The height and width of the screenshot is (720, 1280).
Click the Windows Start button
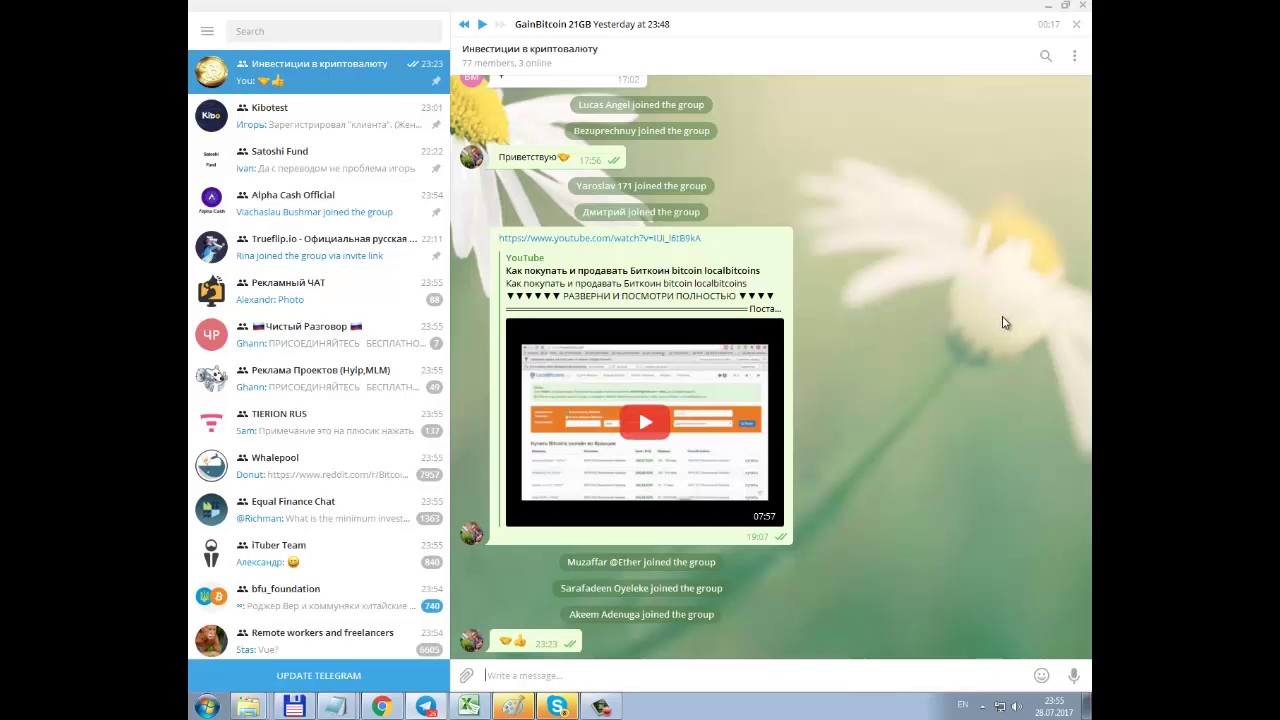click(207, 707)
